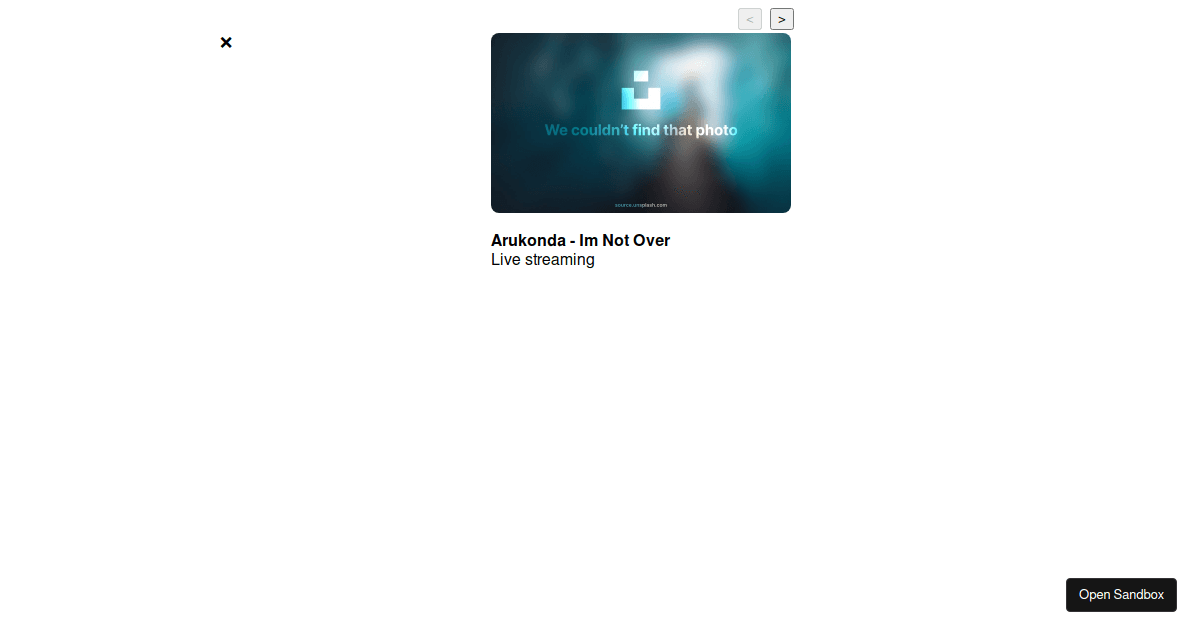Click the 'Live streaming' subtitle

542,260
